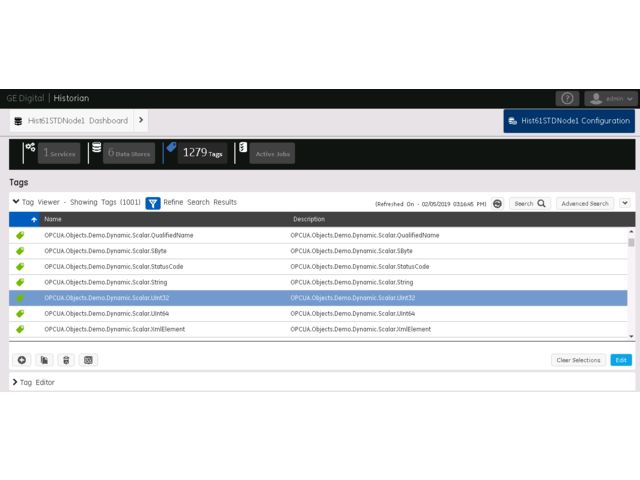Open dropdown arrow next to Advanced Search
640x480 pixels.
625,203
